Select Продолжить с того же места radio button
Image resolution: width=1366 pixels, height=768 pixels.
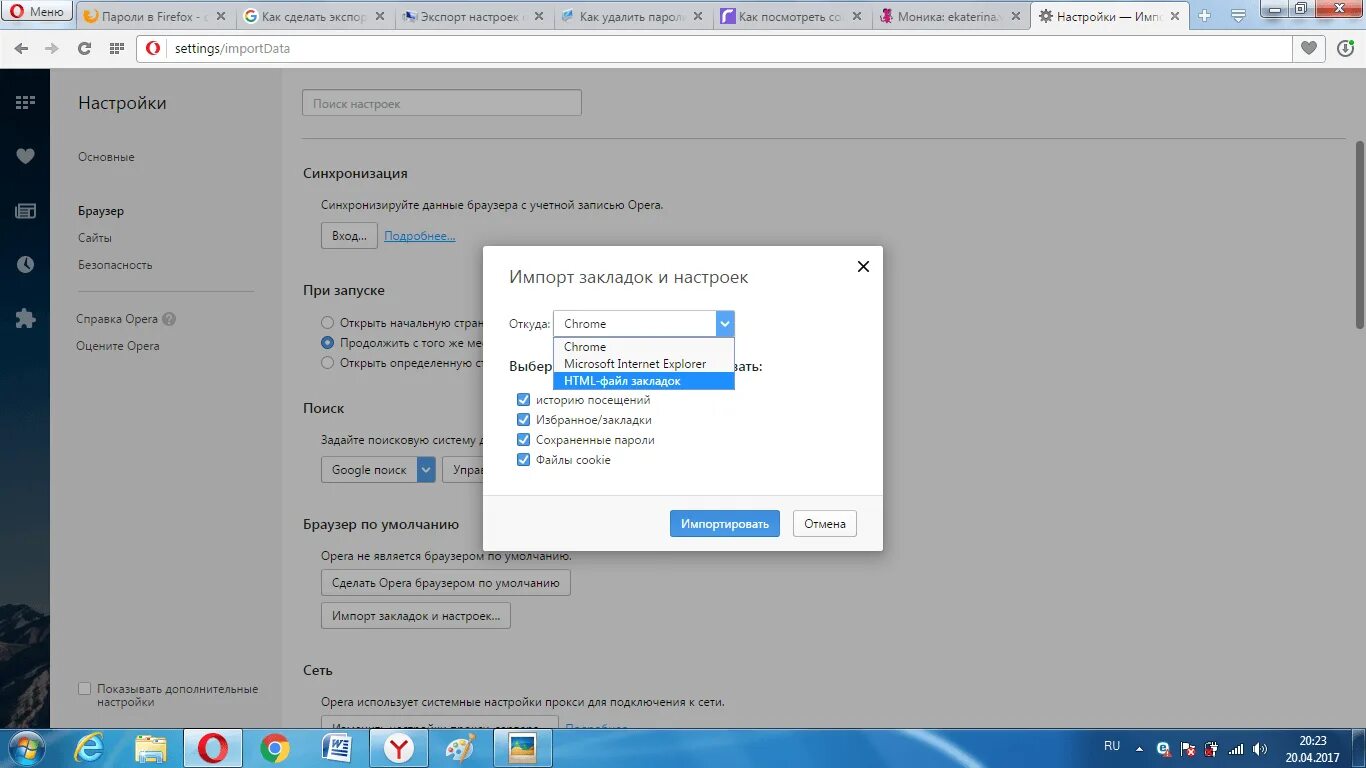click(x=327, y=343)
